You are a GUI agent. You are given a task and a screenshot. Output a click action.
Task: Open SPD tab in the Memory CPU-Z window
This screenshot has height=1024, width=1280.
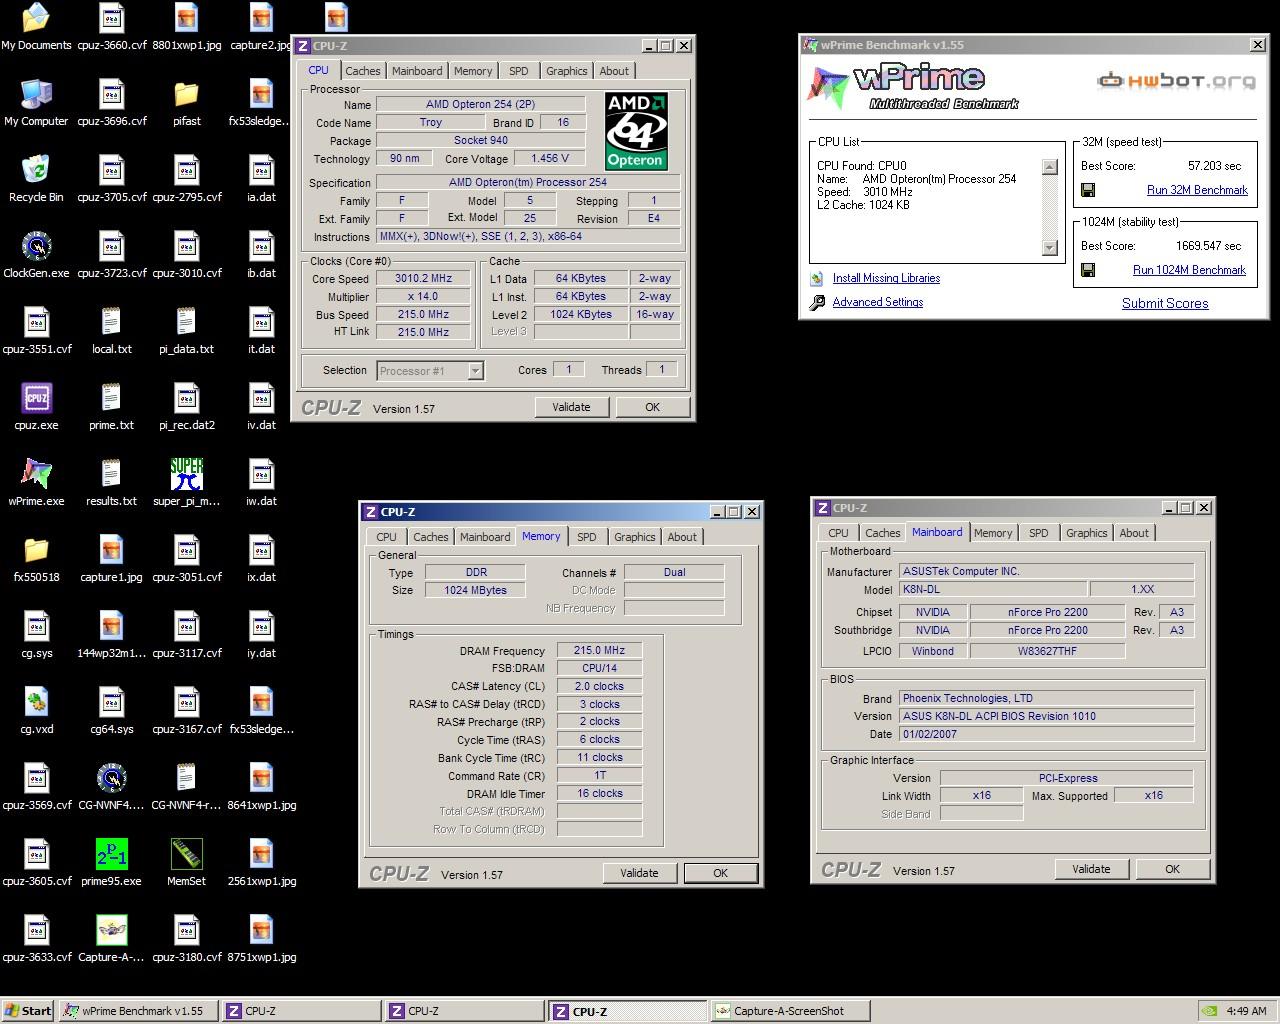click(x=587, y=537)
